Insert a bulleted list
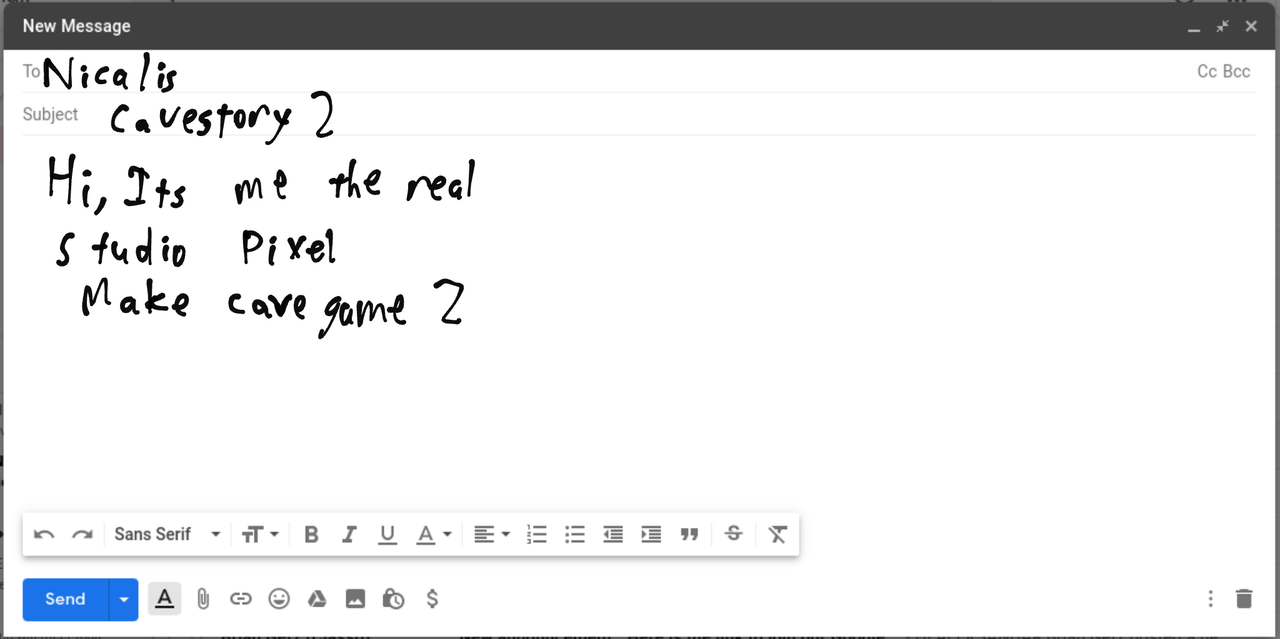Screen dimensions: 1280x639 pyautogui.click(x=575, y=535)
